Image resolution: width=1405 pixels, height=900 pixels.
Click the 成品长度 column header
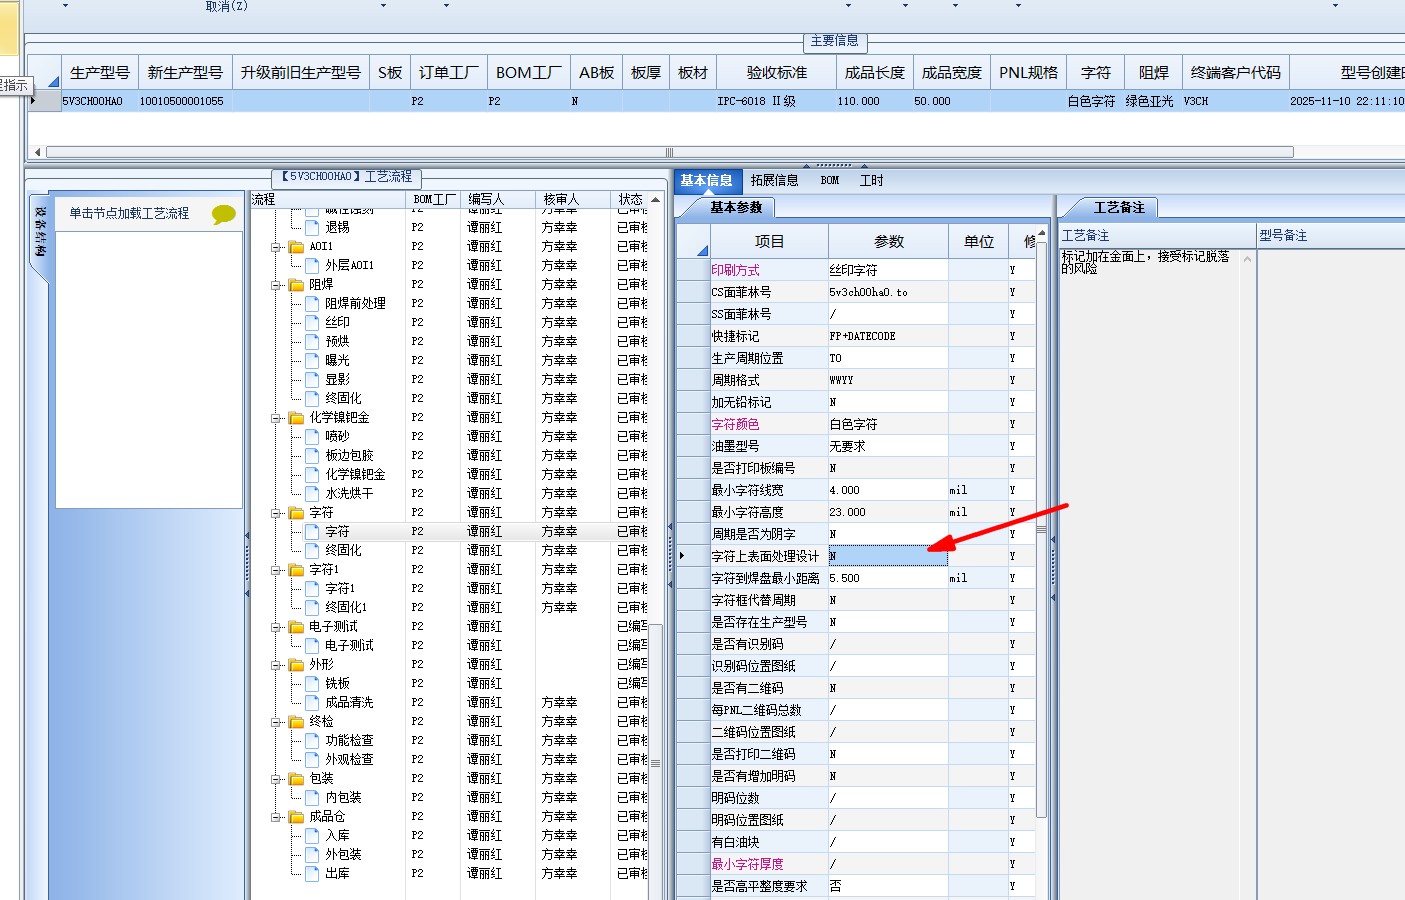coord(875,72)
